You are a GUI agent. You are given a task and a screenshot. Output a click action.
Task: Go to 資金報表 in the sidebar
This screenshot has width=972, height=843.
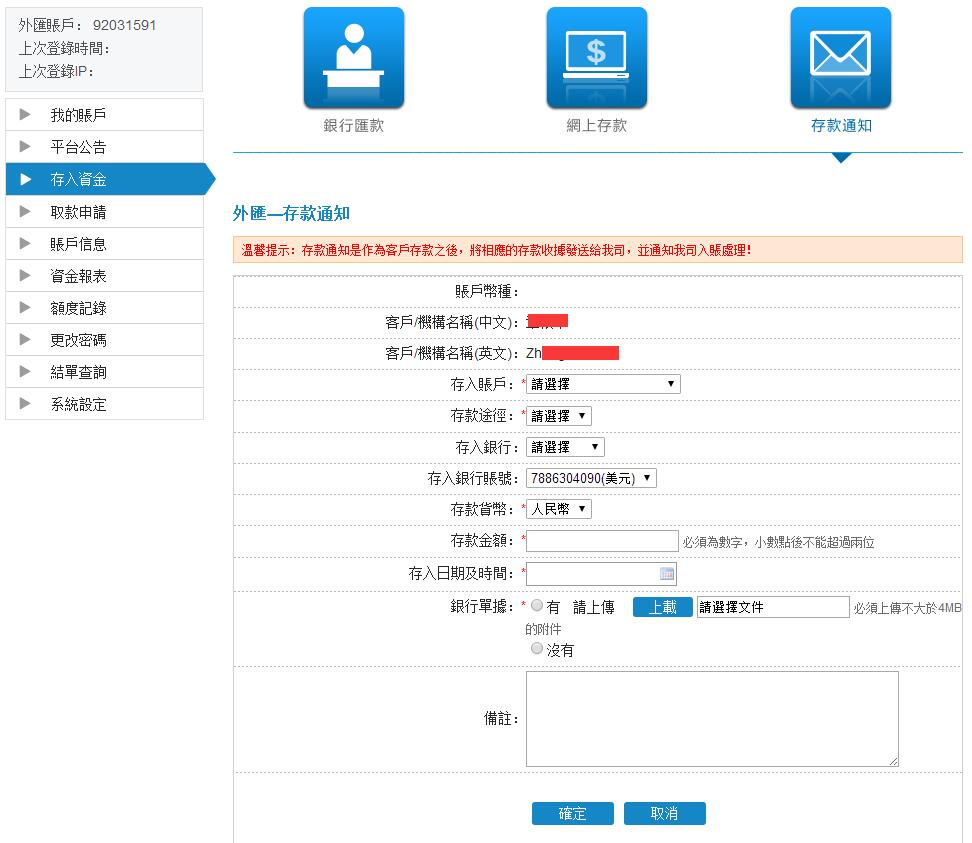tap(79, 276)
